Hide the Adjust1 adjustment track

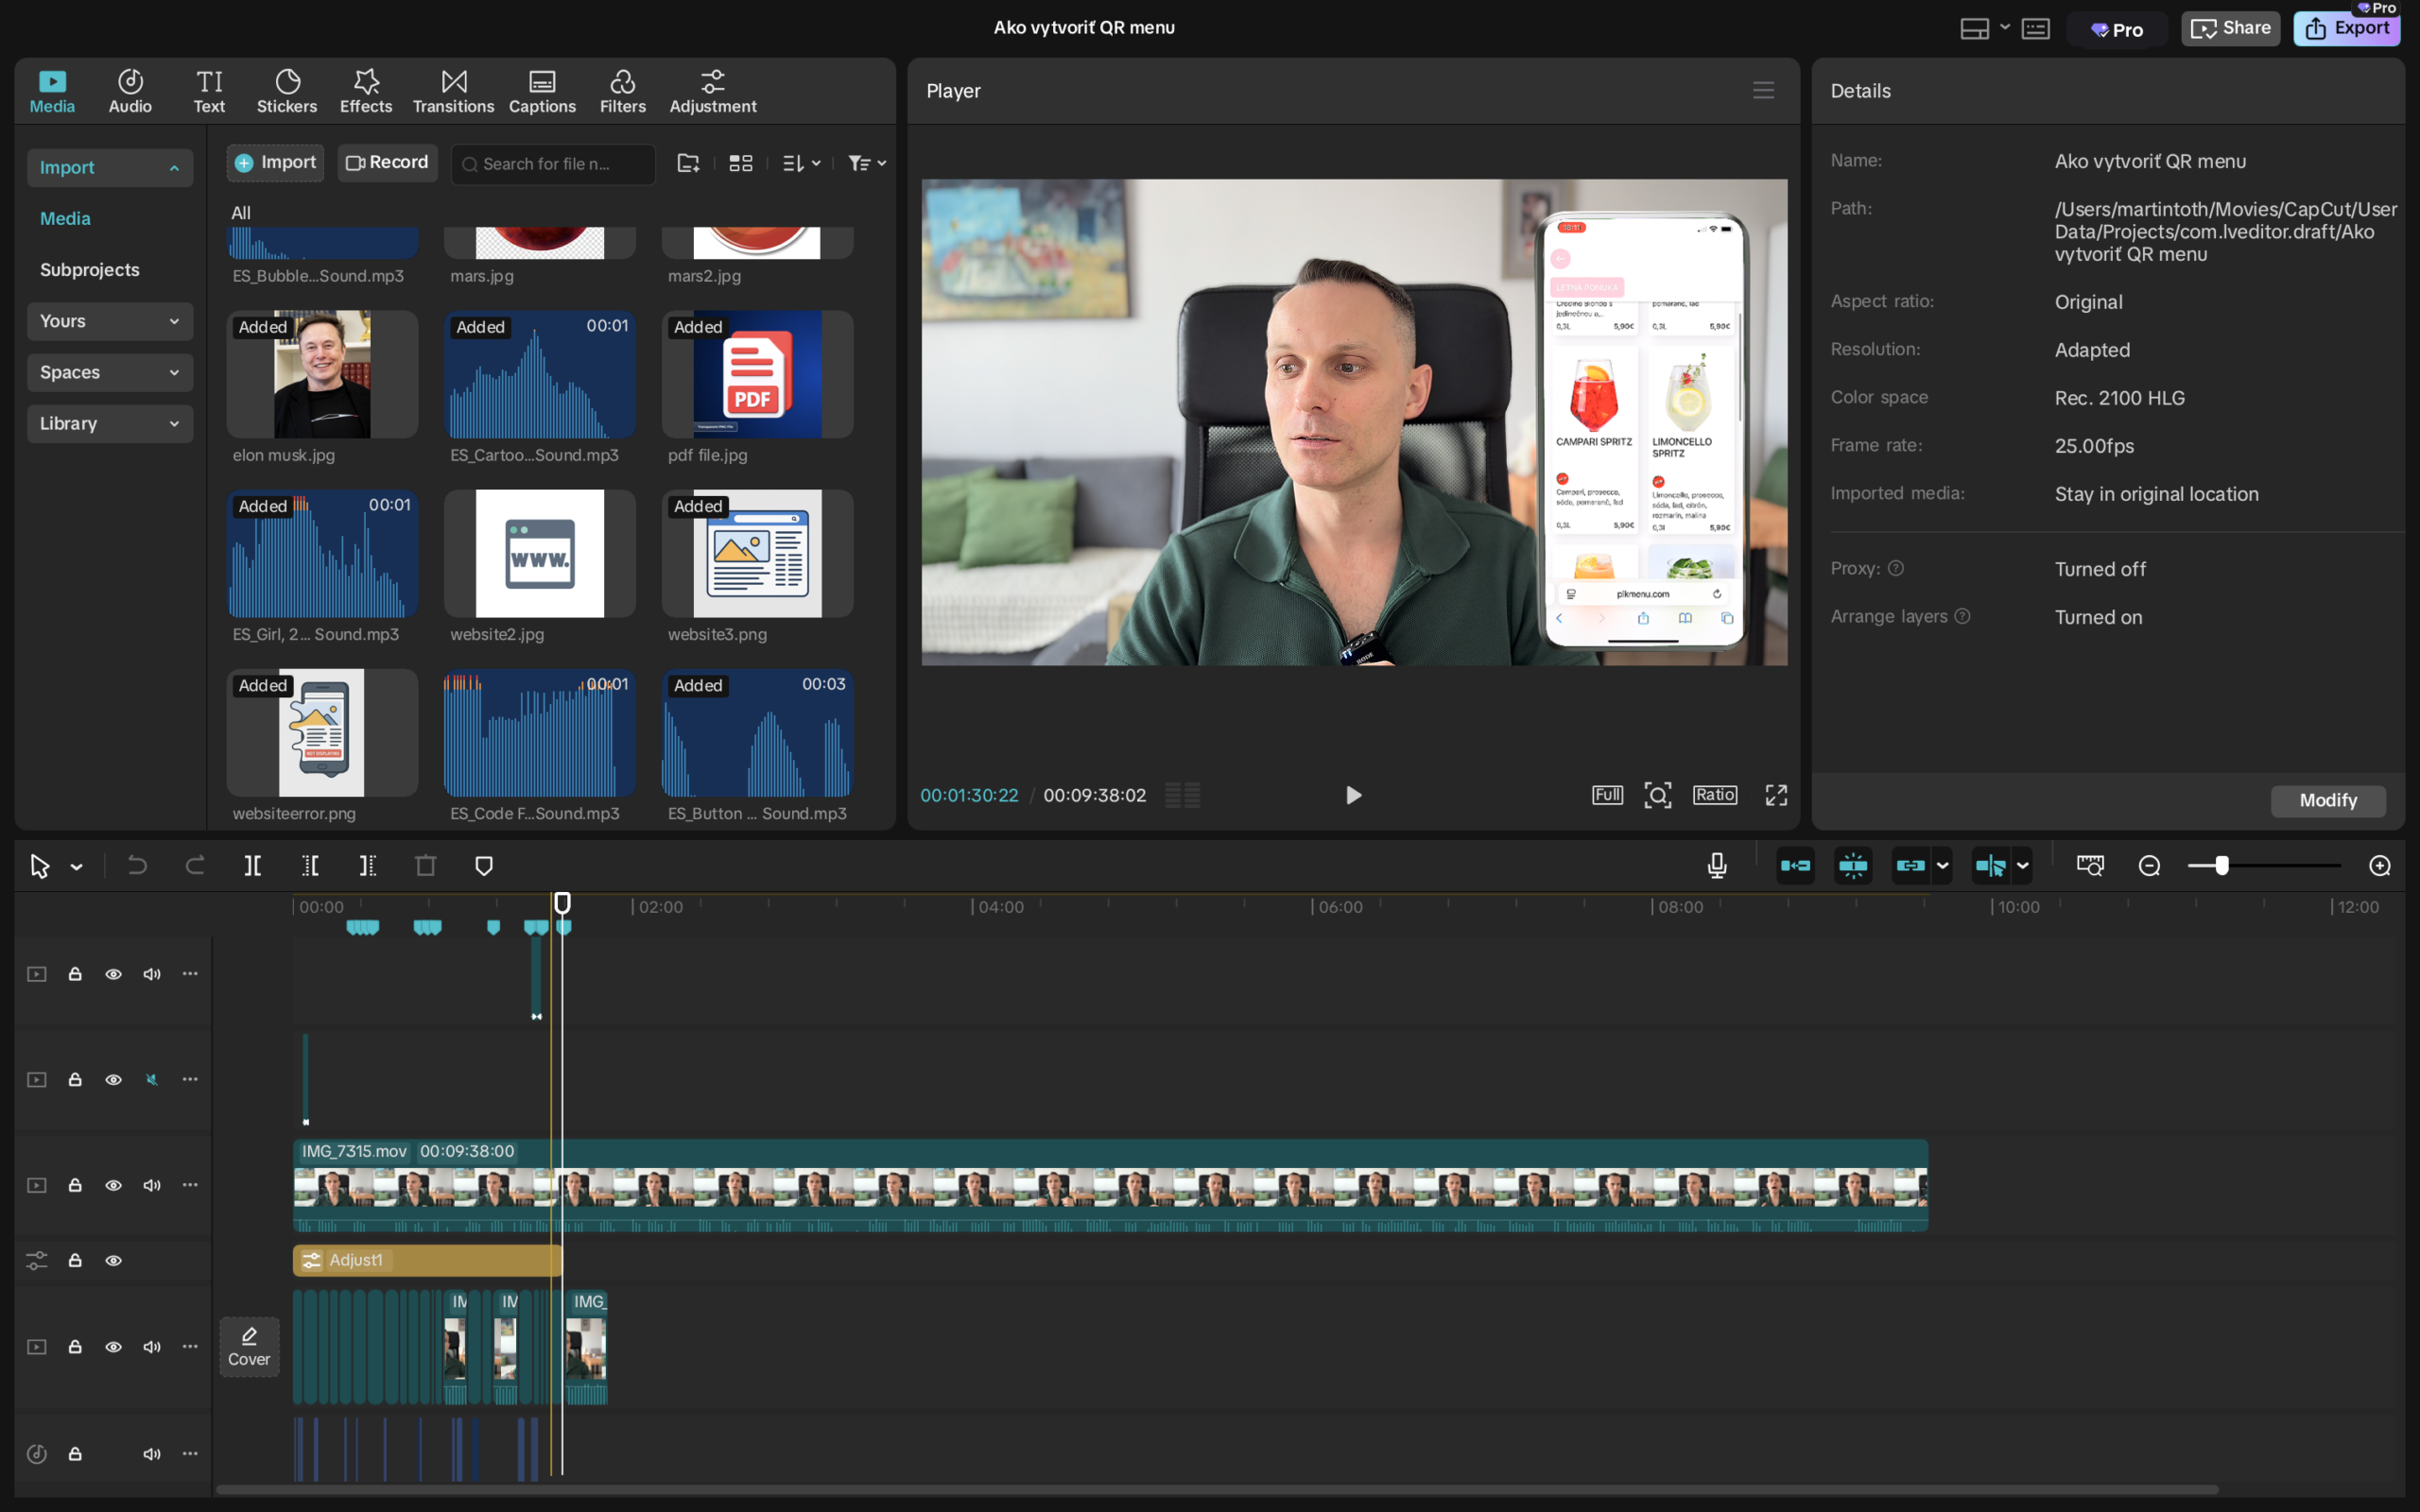pos(113,1261)
